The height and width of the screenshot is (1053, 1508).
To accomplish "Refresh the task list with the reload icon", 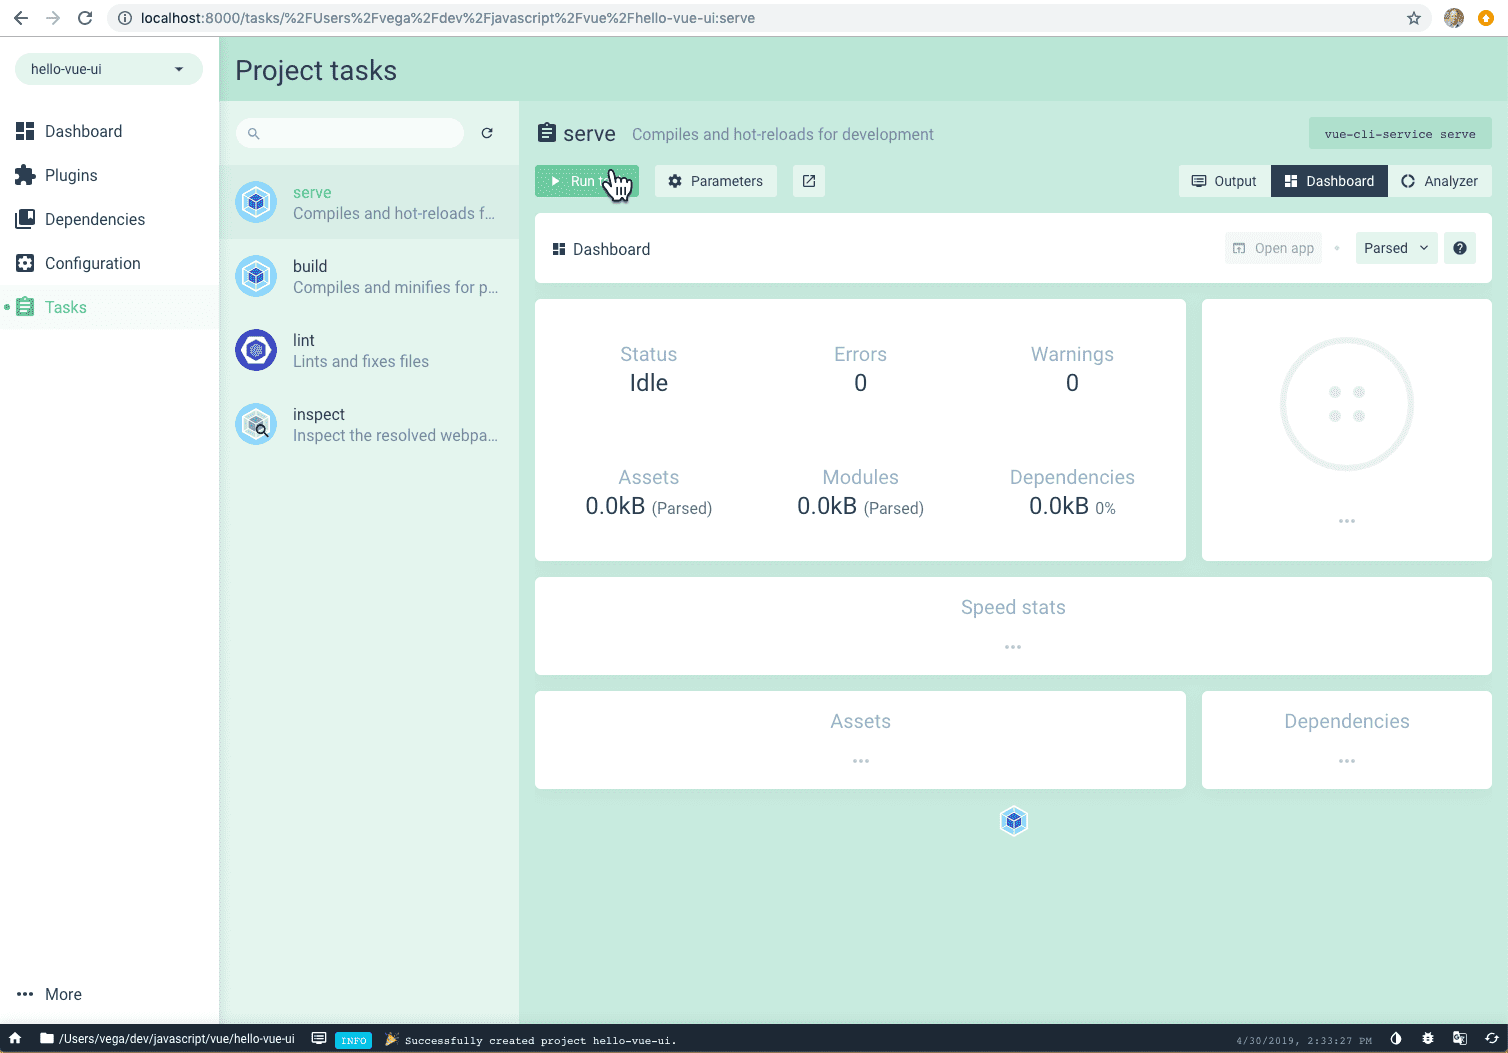I will pos(487,133).
